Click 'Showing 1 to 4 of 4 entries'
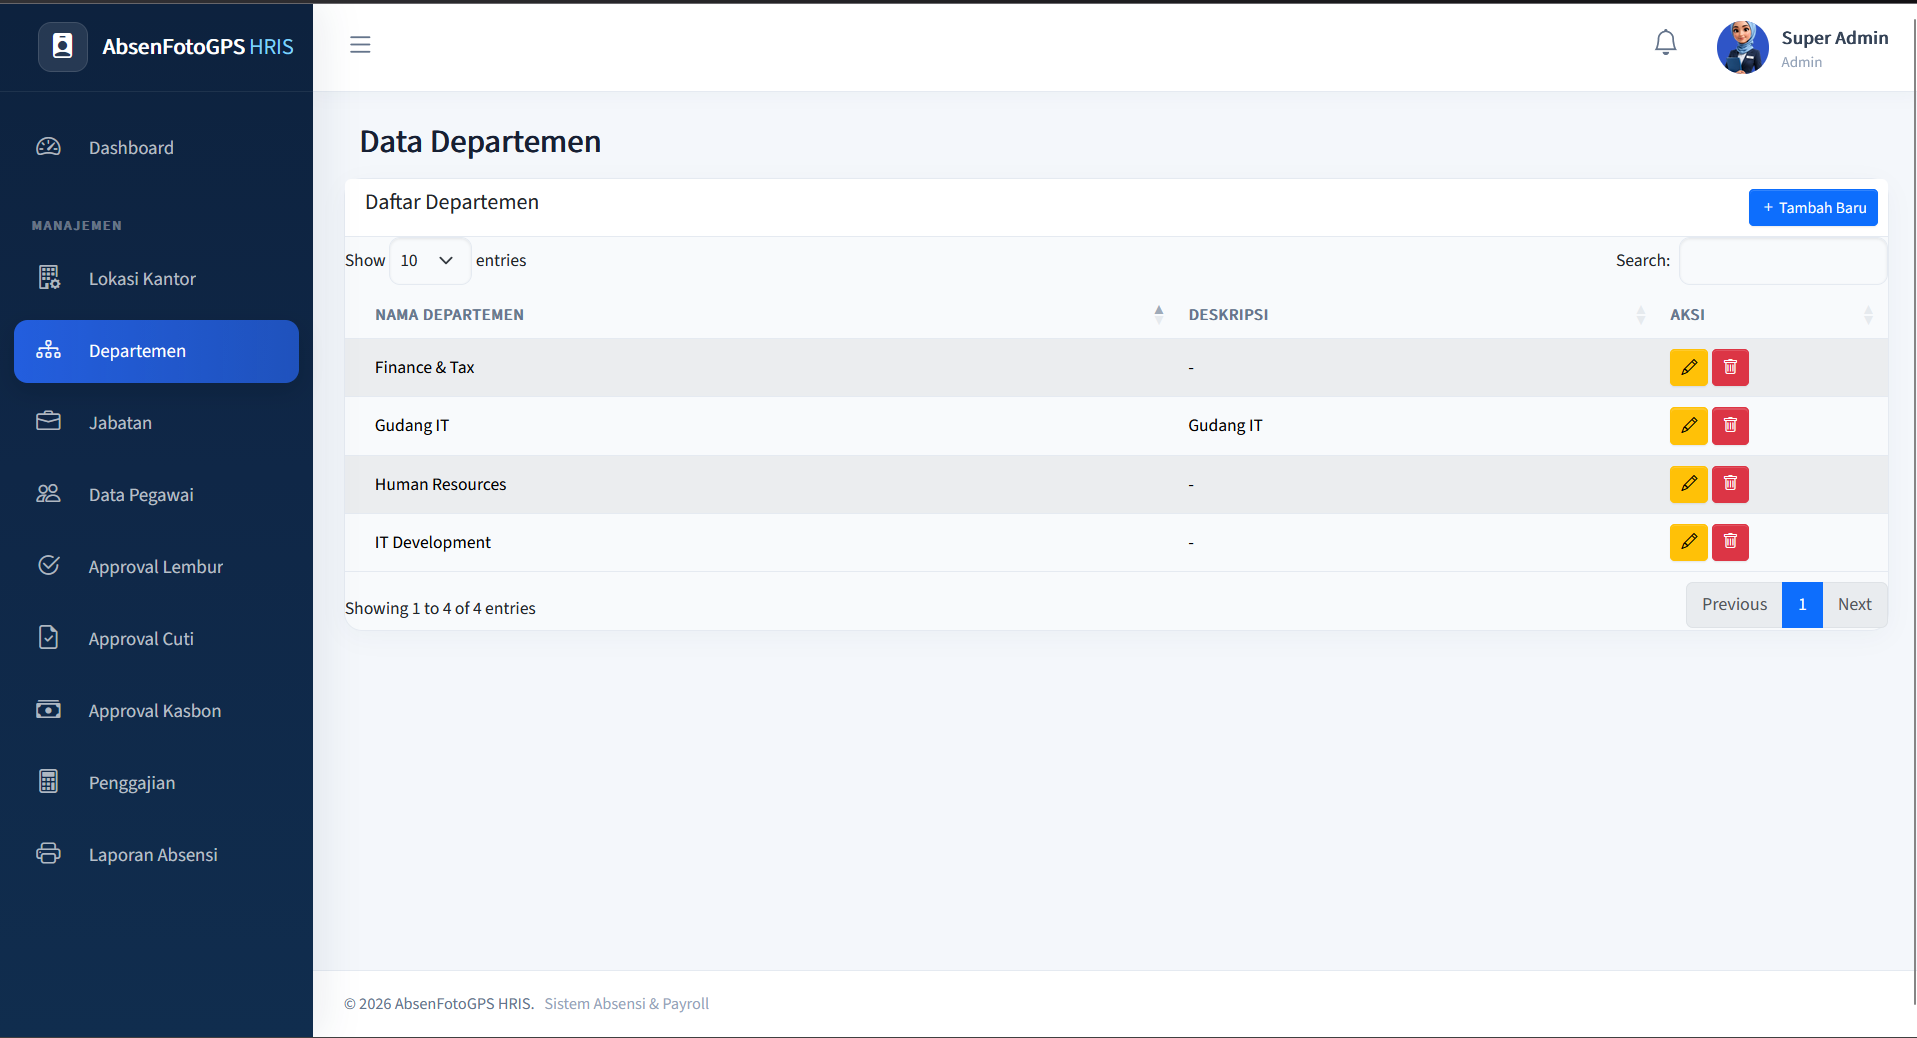The height and width of the screenshot is (1038, 1917). [x=440, y=609]
